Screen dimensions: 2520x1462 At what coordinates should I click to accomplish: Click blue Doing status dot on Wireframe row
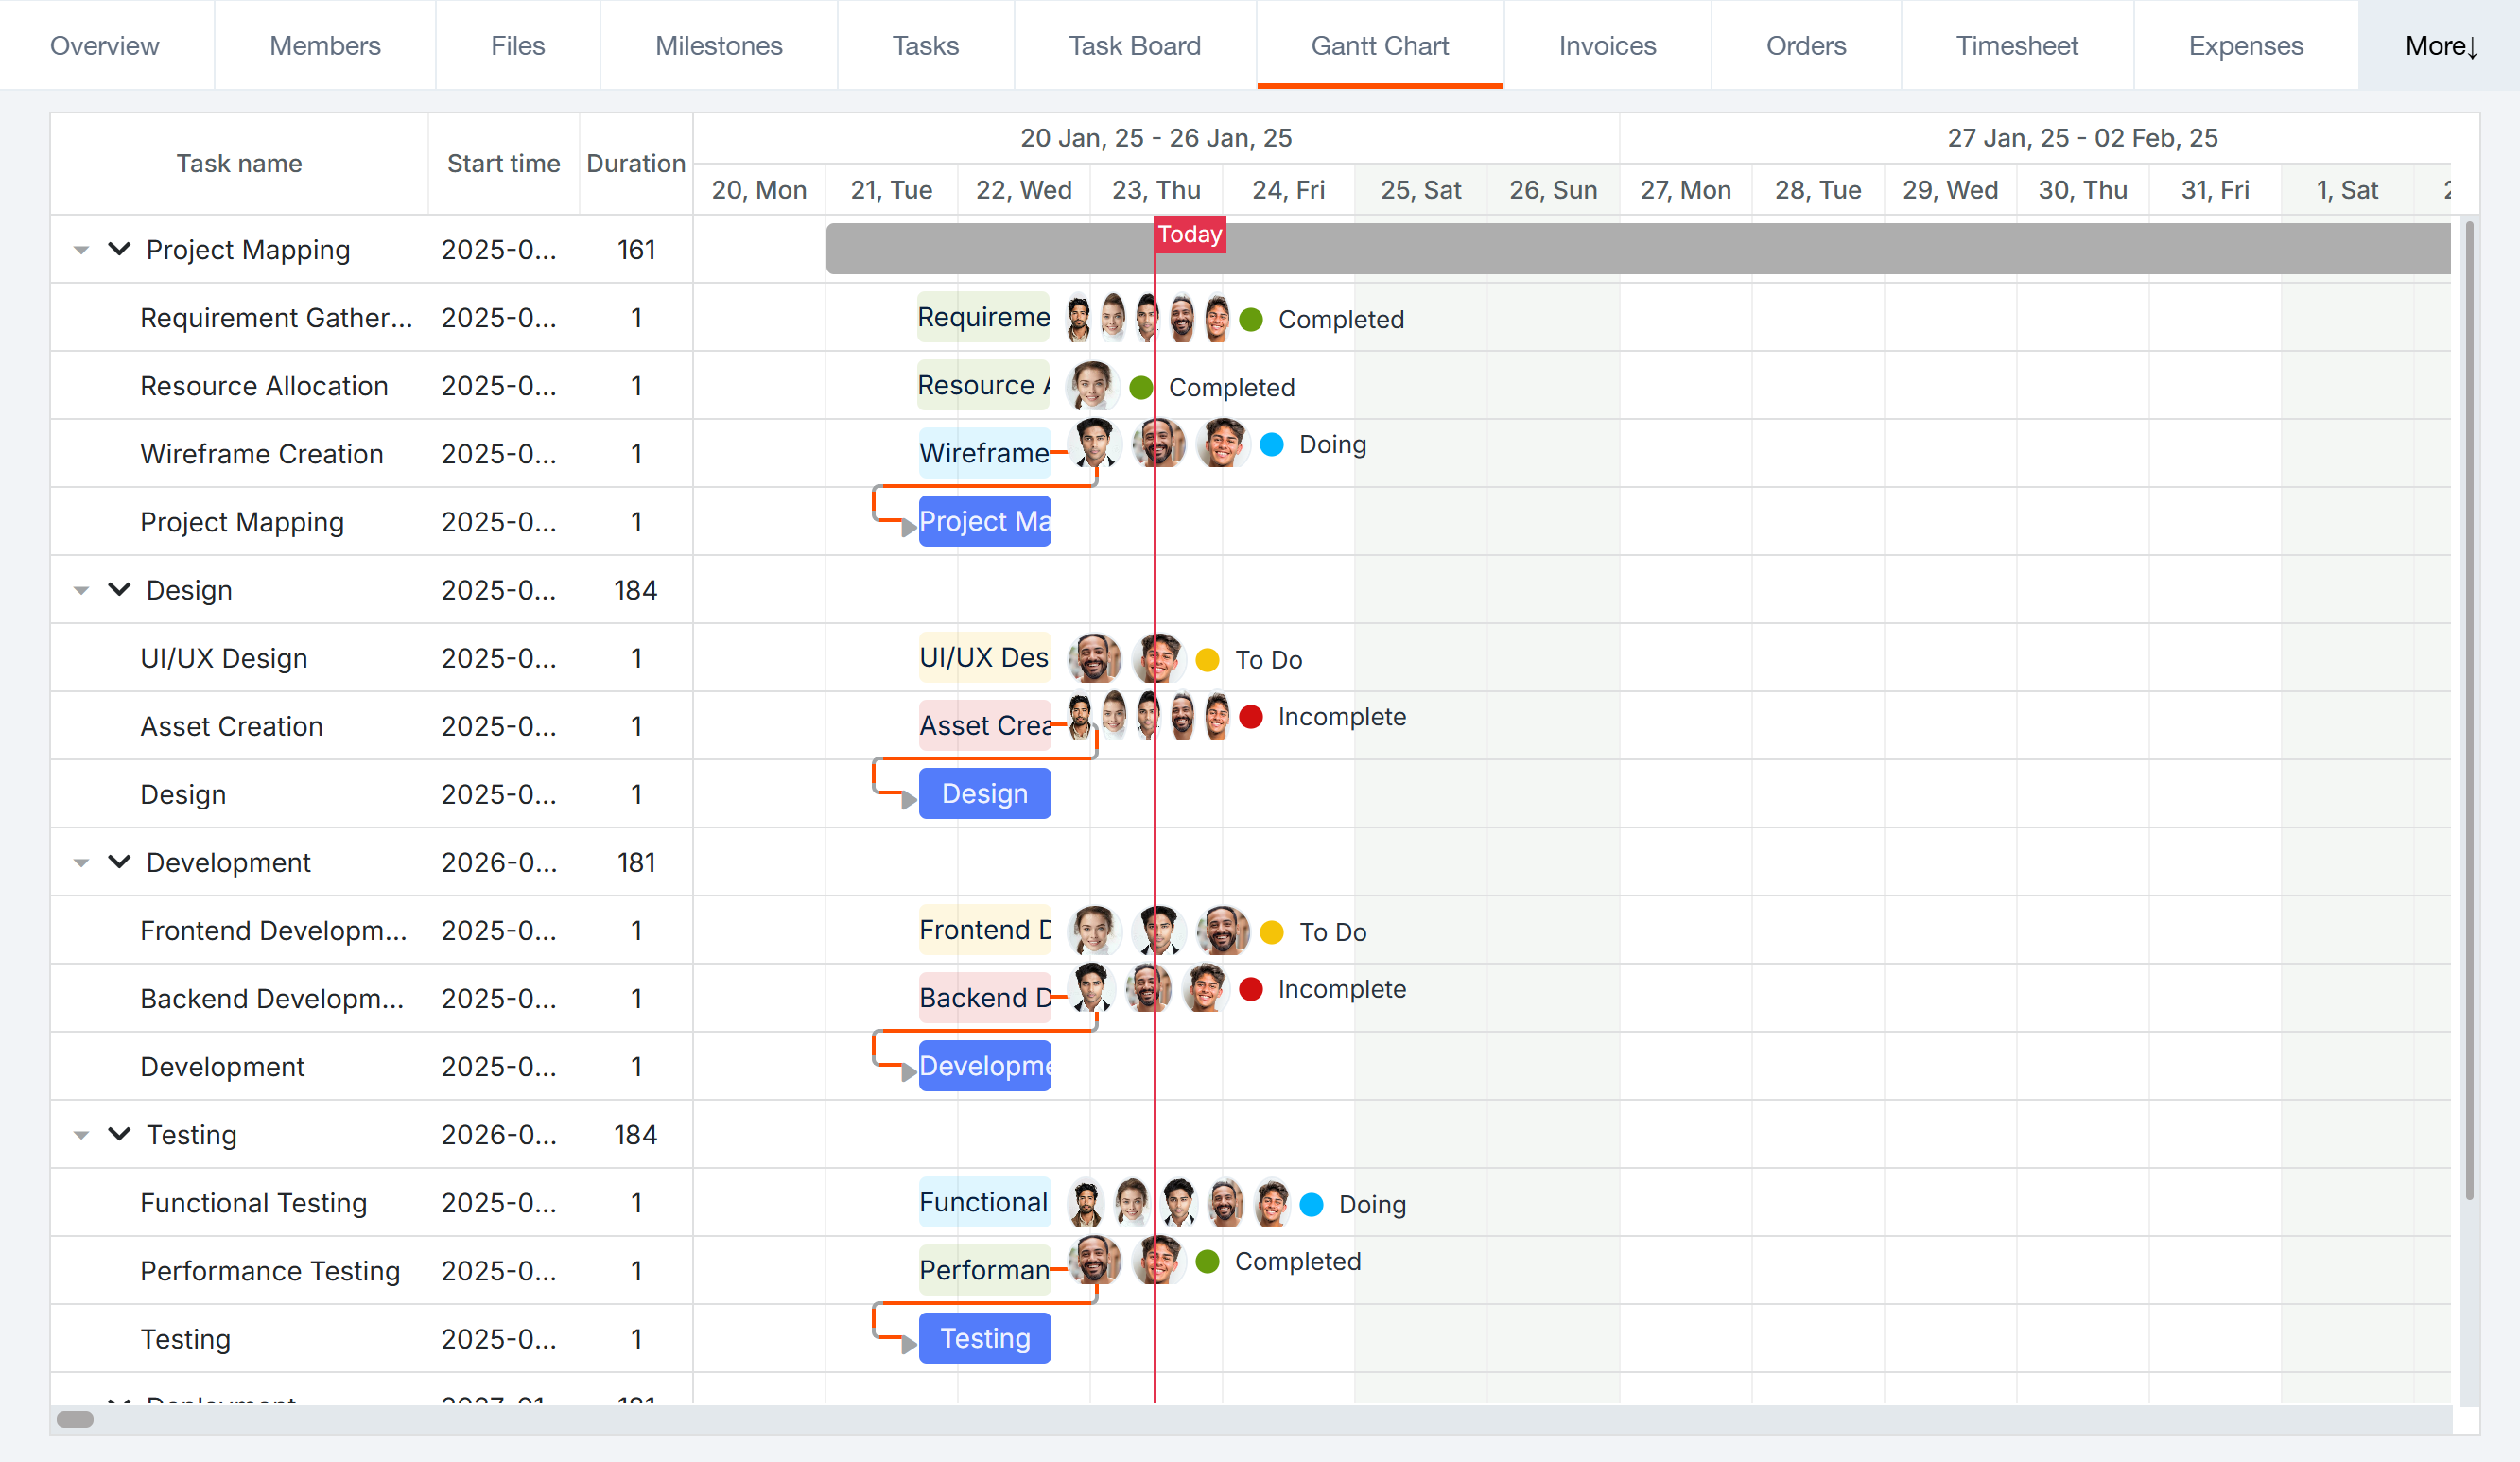pyautogui.click(x=1271, y=445)
